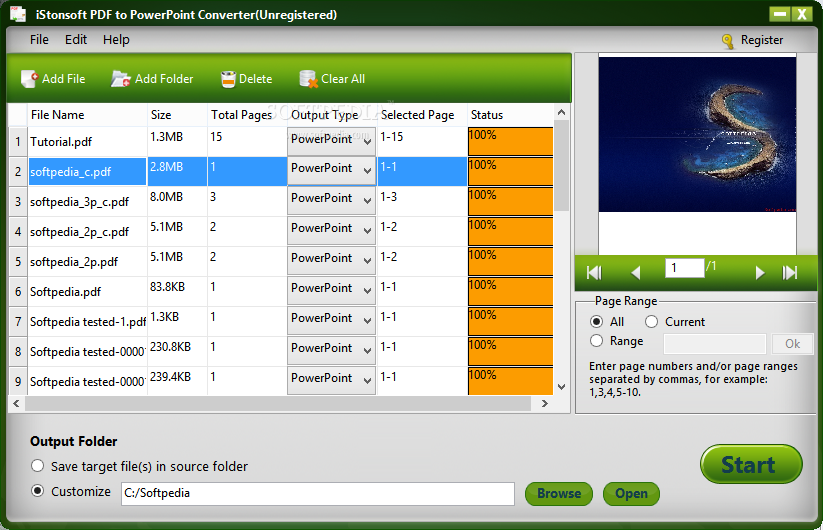
Task: Minimize the converter window
Action: (x=780, y=14)
